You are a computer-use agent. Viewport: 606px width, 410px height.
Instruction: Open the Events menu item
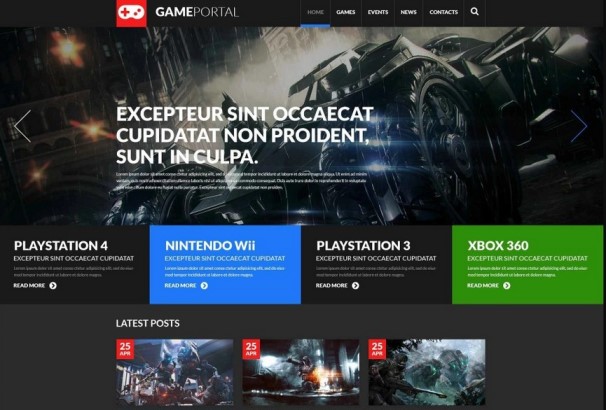[x=378, y=12]
